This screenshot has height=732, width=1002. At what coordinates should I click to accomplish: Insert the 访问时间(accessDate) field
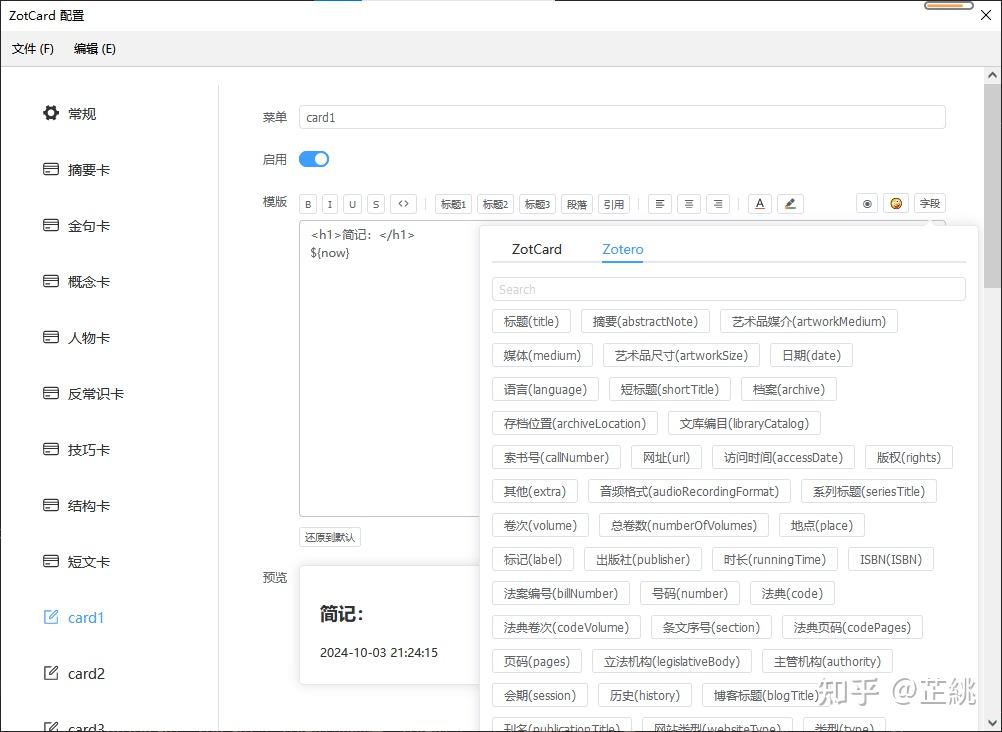click(x=783, y=458)
